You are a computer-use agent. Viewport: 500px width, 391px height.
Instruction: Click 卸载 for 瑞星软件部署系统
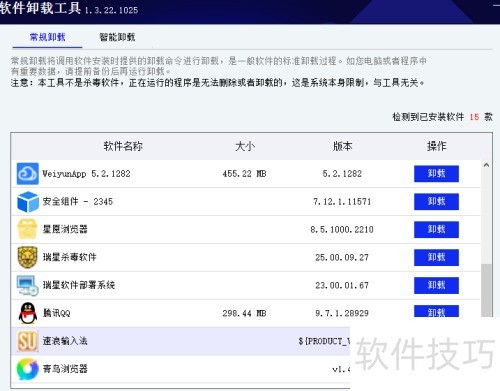(436, 285)
